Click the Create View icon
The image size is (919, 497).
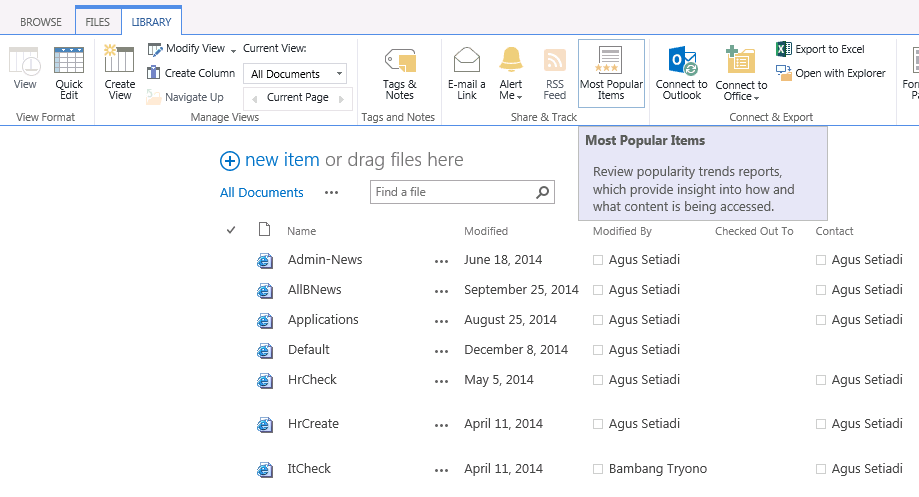click(120, 74)
